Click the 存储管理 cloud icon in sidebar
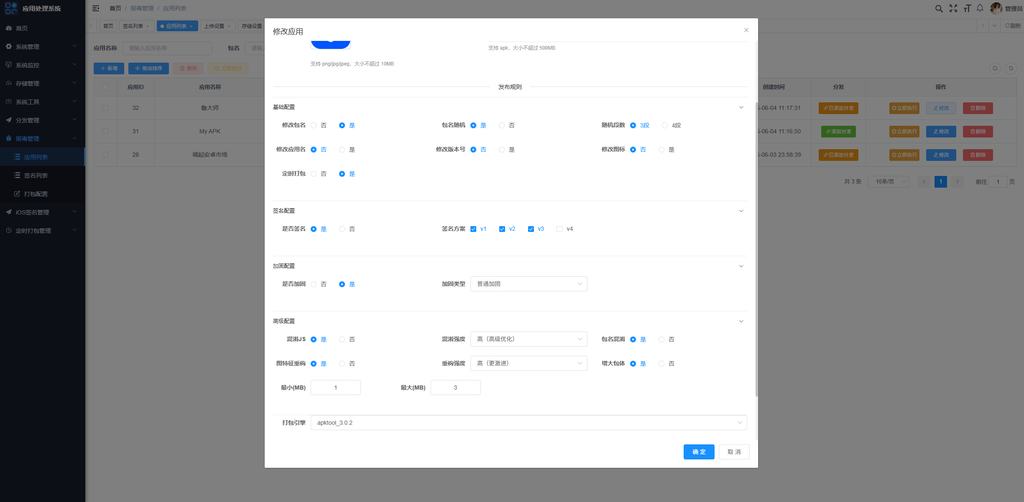The width and height of the screenshot is (1024, 502). [8, 84]
